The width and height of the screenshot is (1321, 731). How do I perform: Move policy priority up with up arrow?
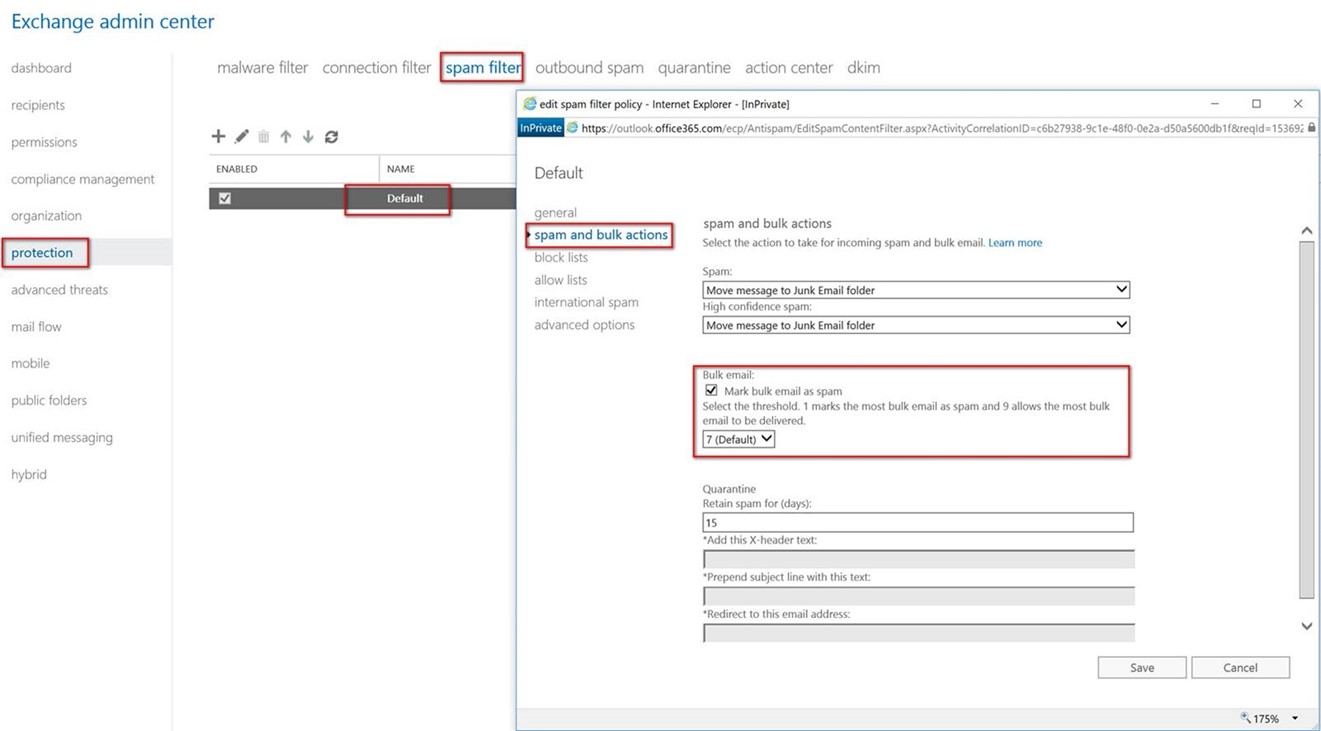(286, 137)
